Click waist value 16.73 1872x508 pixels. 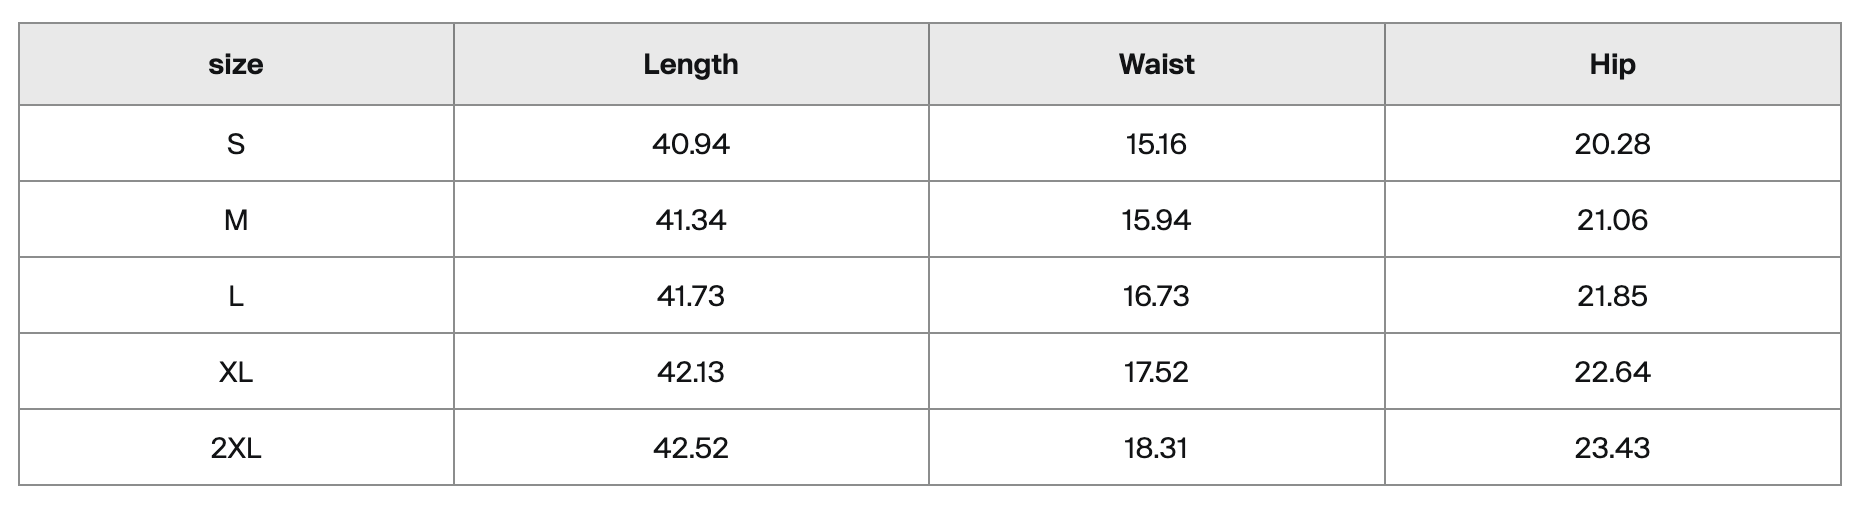[1157, 296]
